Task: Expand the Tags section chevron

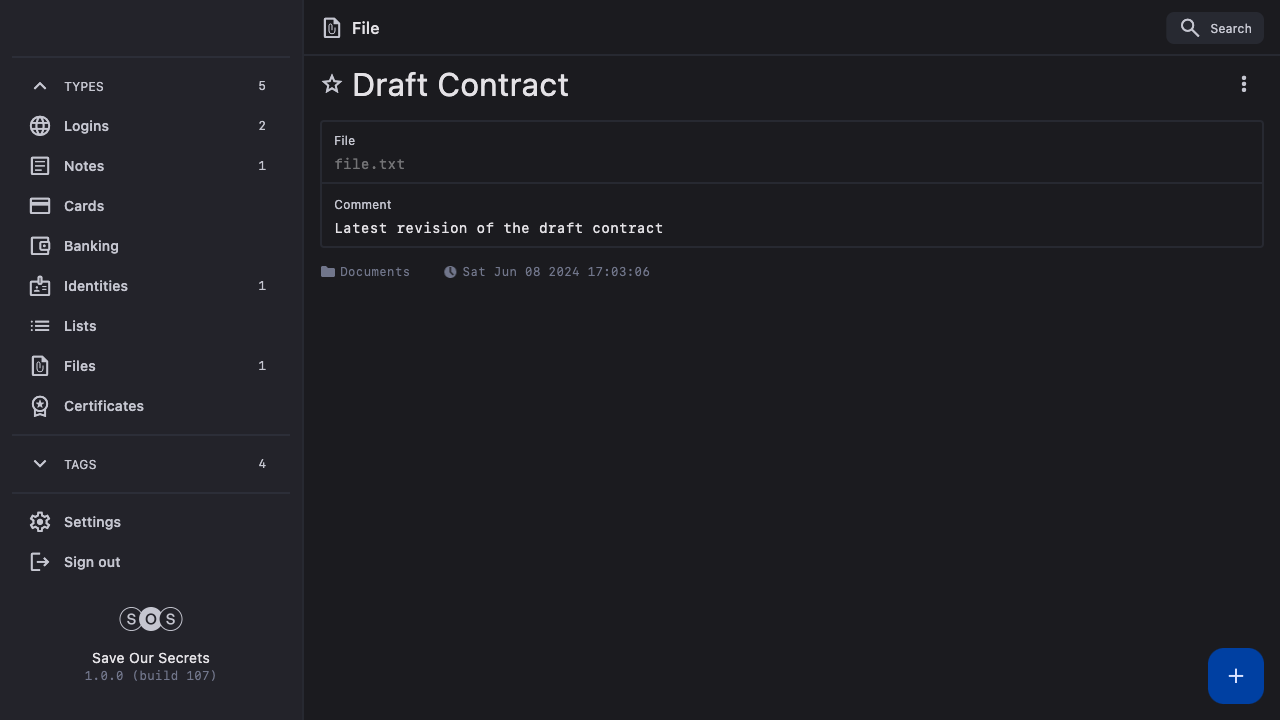Action: point(40,464)
